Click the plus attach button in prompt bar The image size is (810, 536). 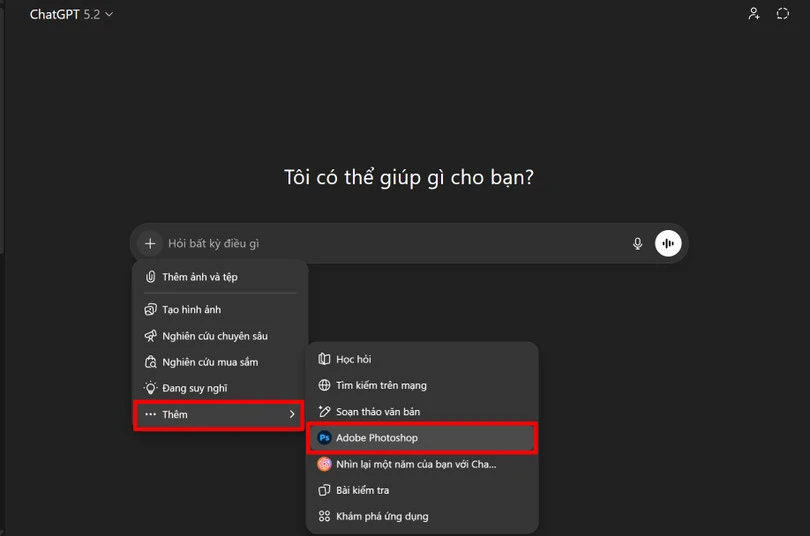pos(150,243)
